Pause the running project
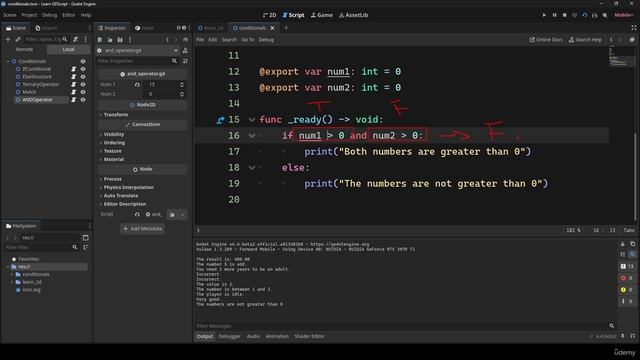The image size is (640, 360). [554, 15]
